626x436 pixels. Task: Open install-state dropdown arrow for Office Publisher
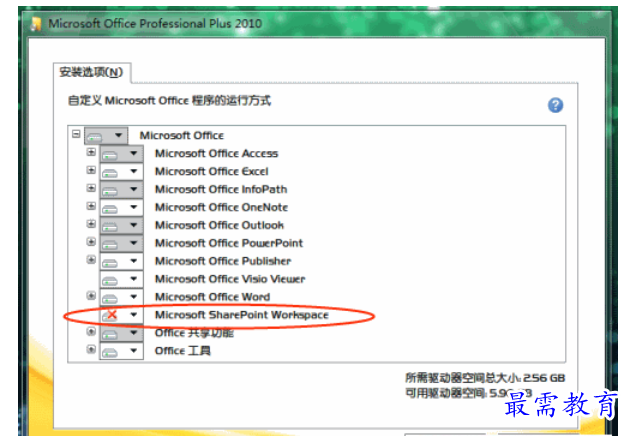coord(134,261)
